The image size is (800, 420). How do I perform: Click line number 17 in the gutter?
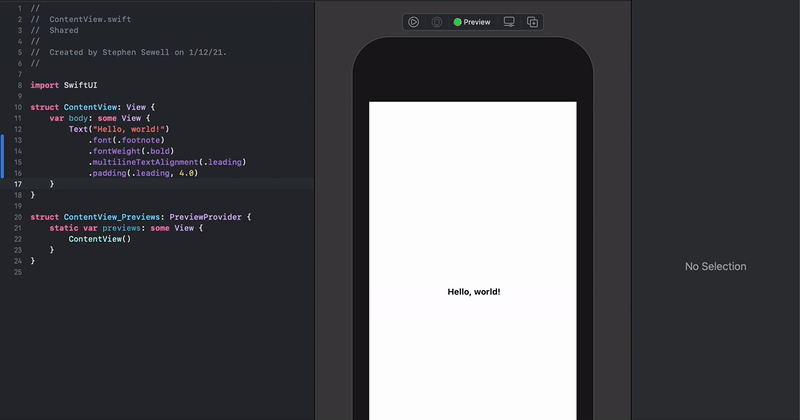18,184
